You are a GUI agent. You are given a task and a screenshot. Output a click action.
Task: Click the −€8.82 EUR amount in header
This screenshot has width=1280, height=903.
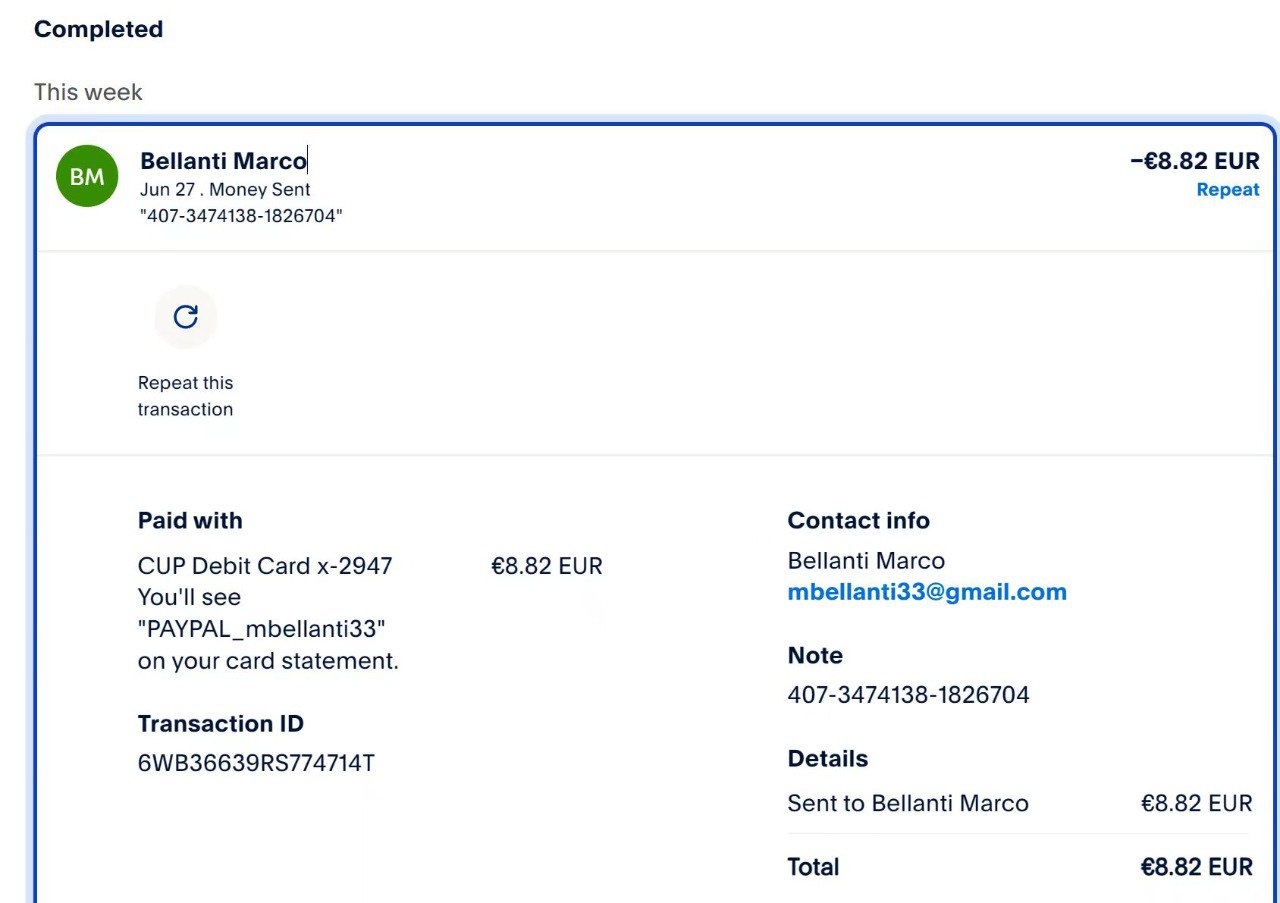[1194, 161]
